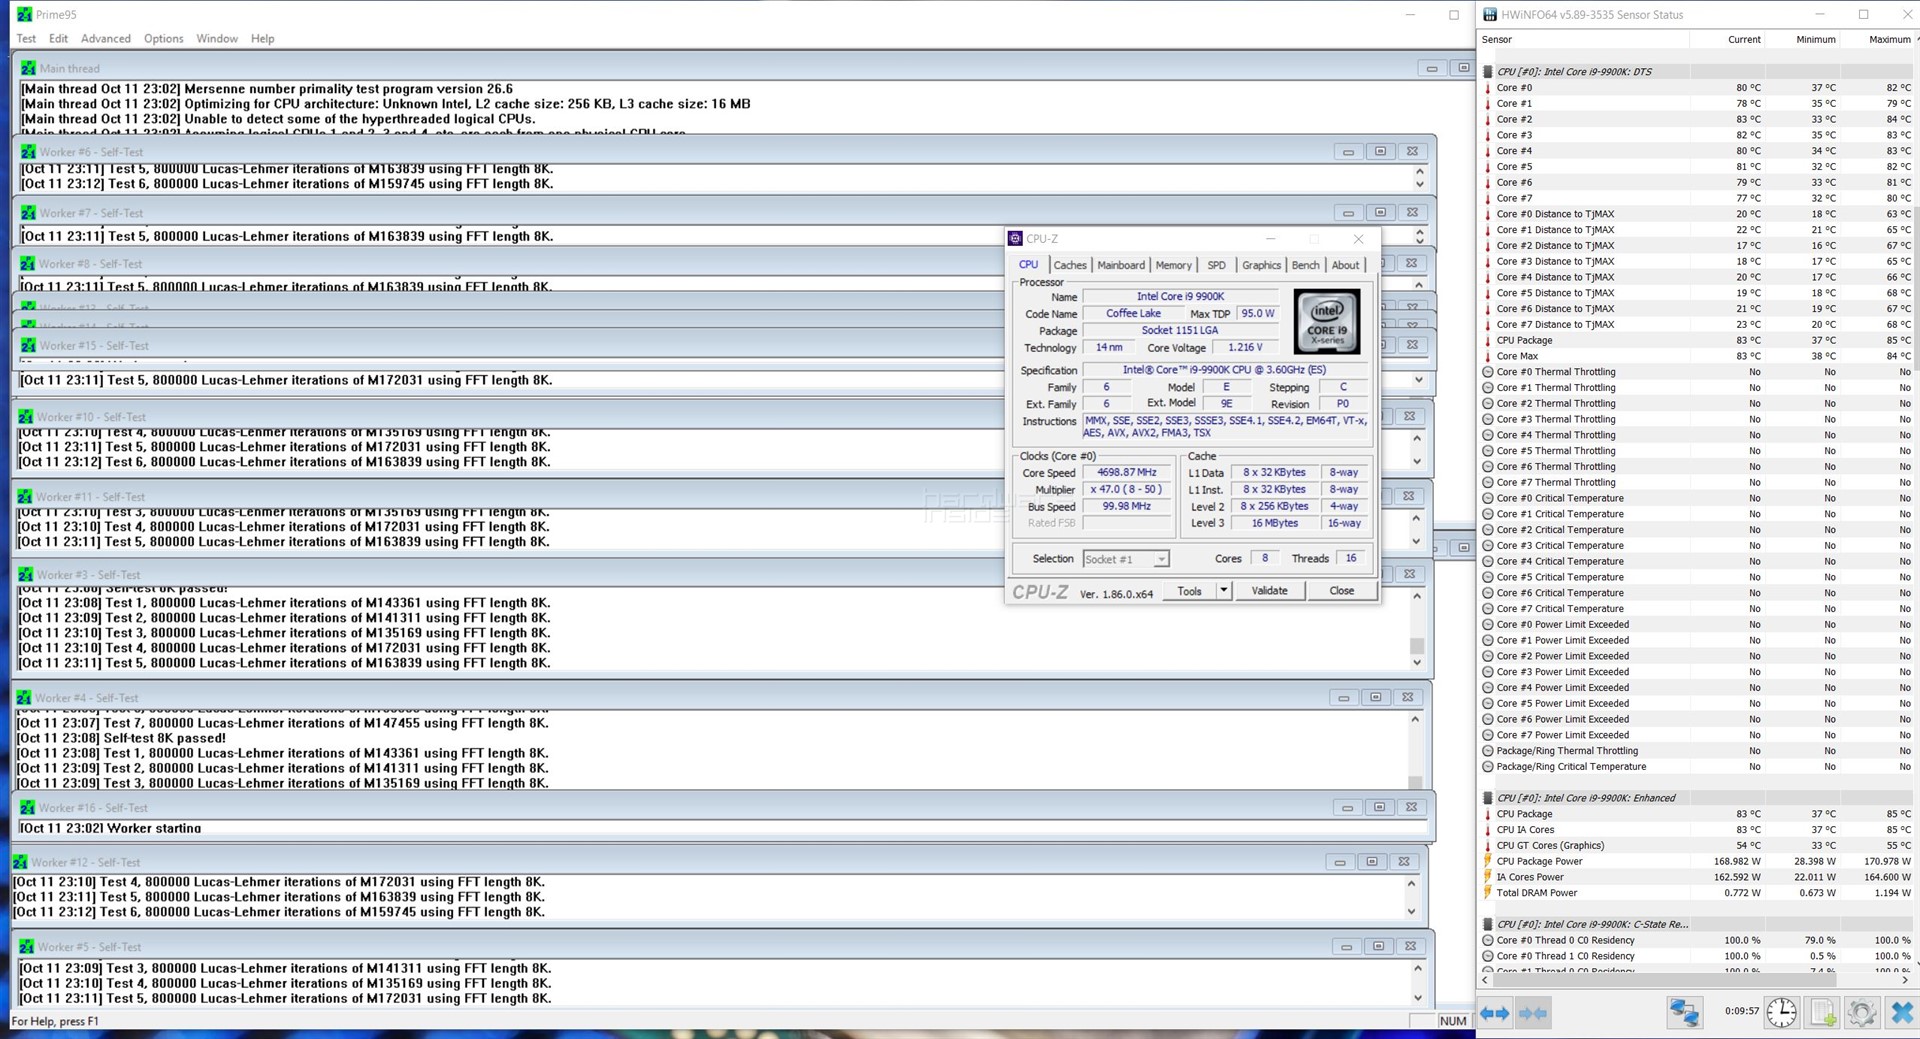This screenshot has height=1039, width=1920.
Task: Click power icon beside CPU Package Power
Action: [x=1488, y=861]
